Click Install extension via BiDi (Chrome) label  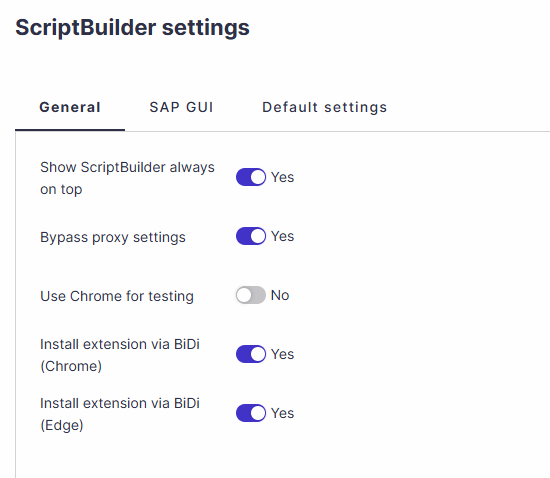(120, 355)
